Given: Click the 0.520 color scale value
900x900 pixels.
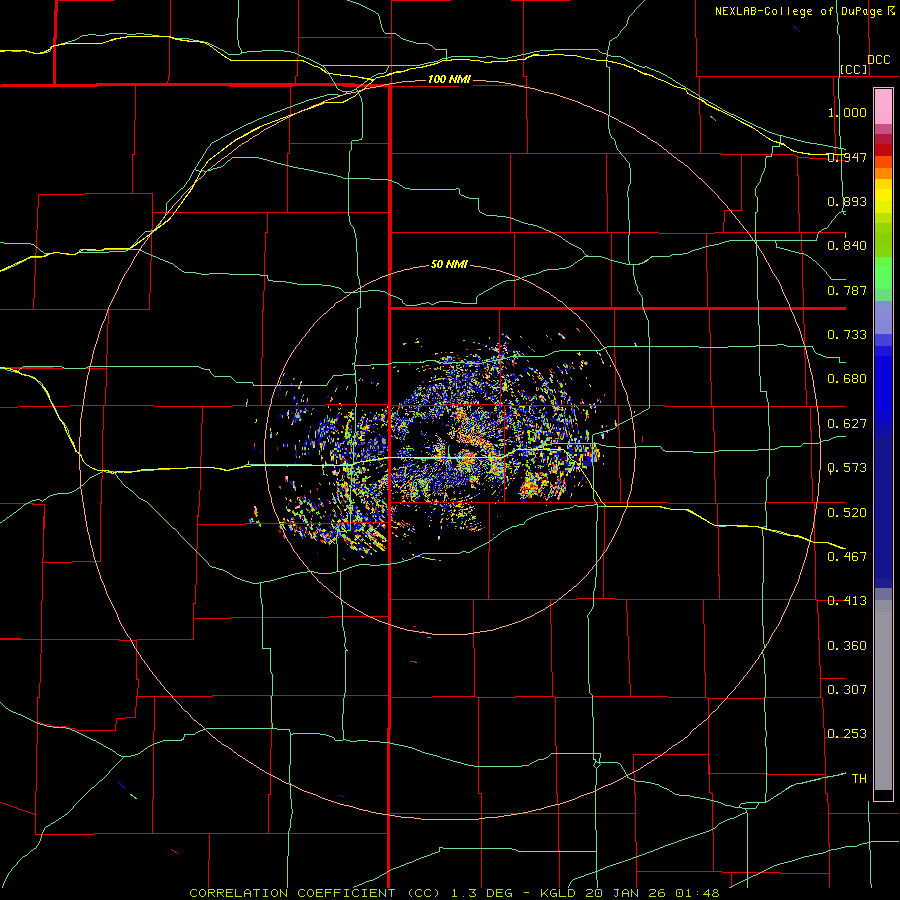Looking at the screenshot, I should pos(847,513).
